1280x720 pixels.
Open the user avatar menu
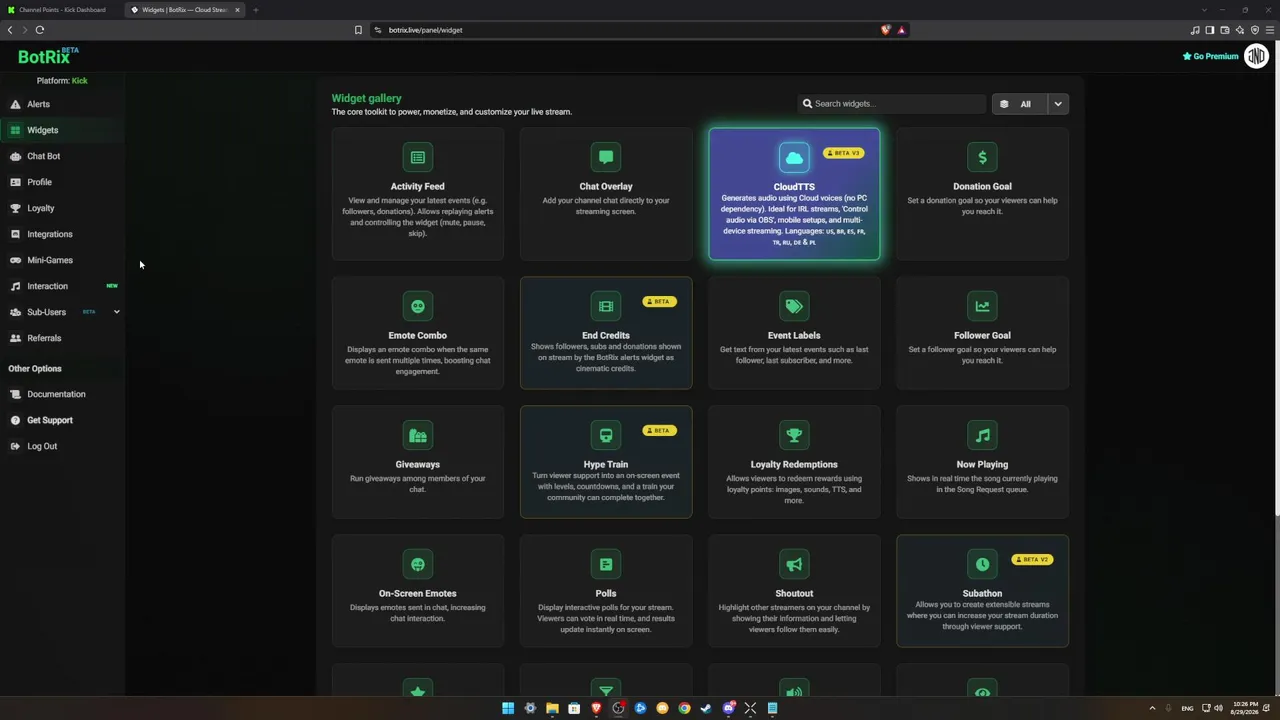click(1256, 56)
